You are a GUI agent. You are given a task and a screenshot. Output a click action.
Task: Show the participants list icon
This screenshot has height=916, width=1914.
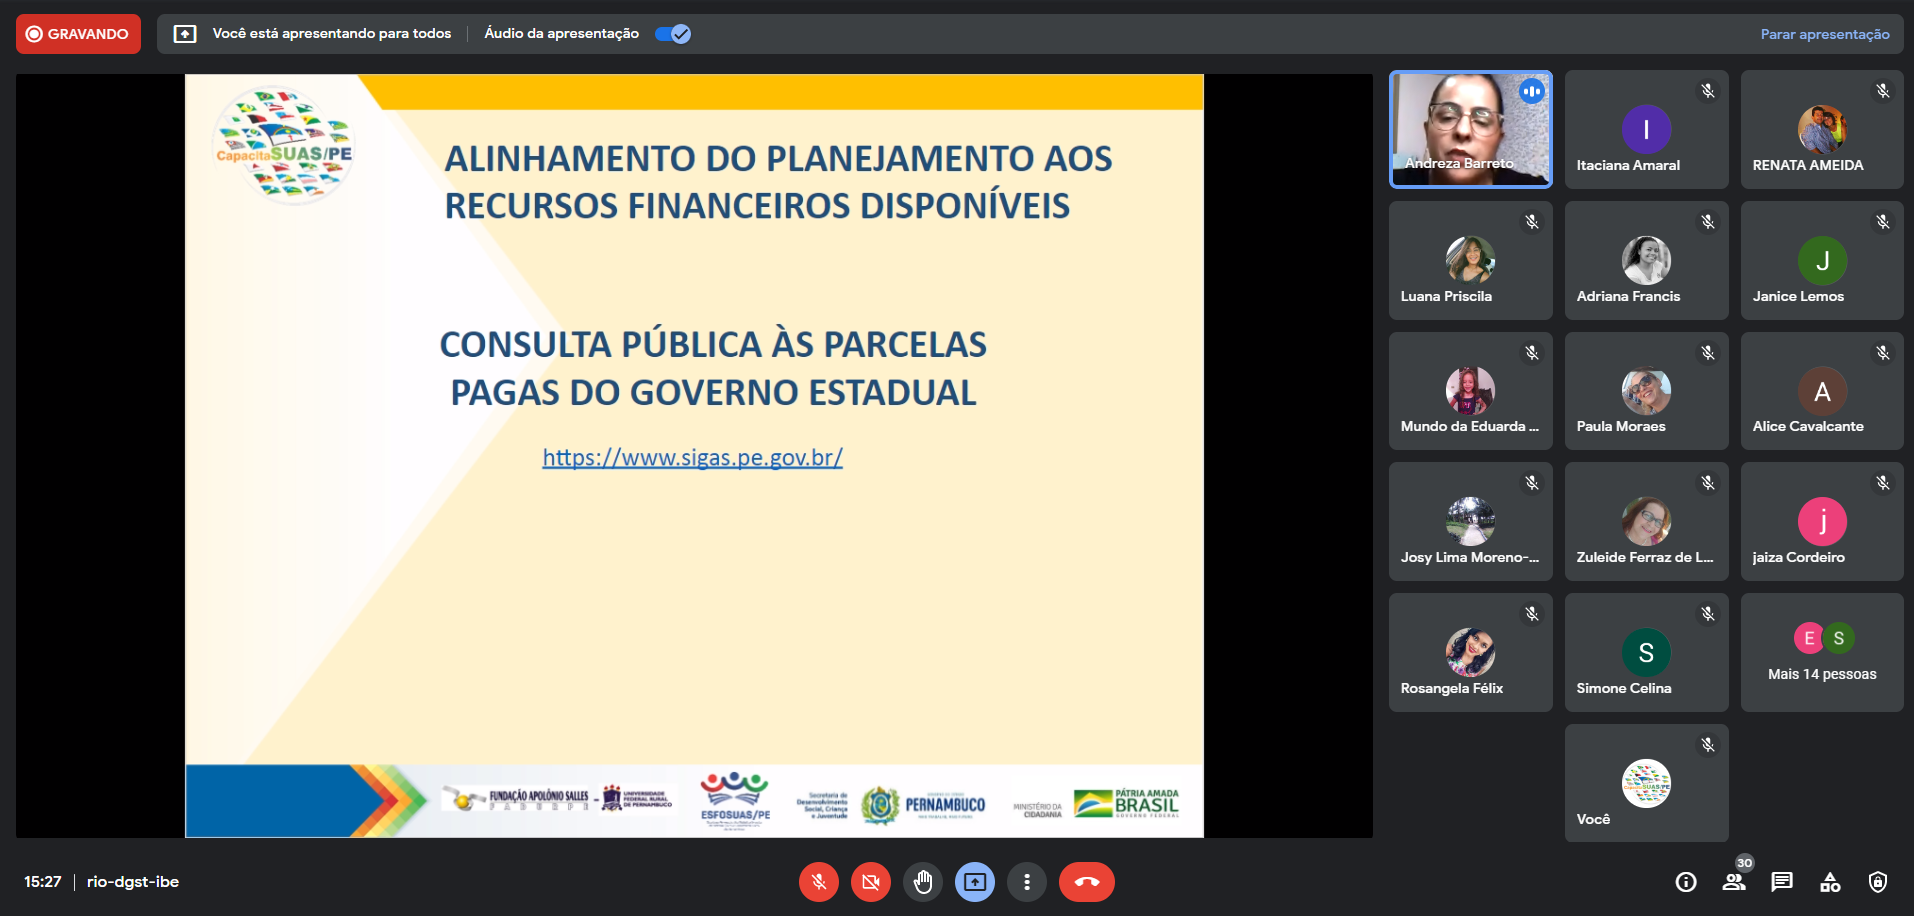pos(1734,882)
